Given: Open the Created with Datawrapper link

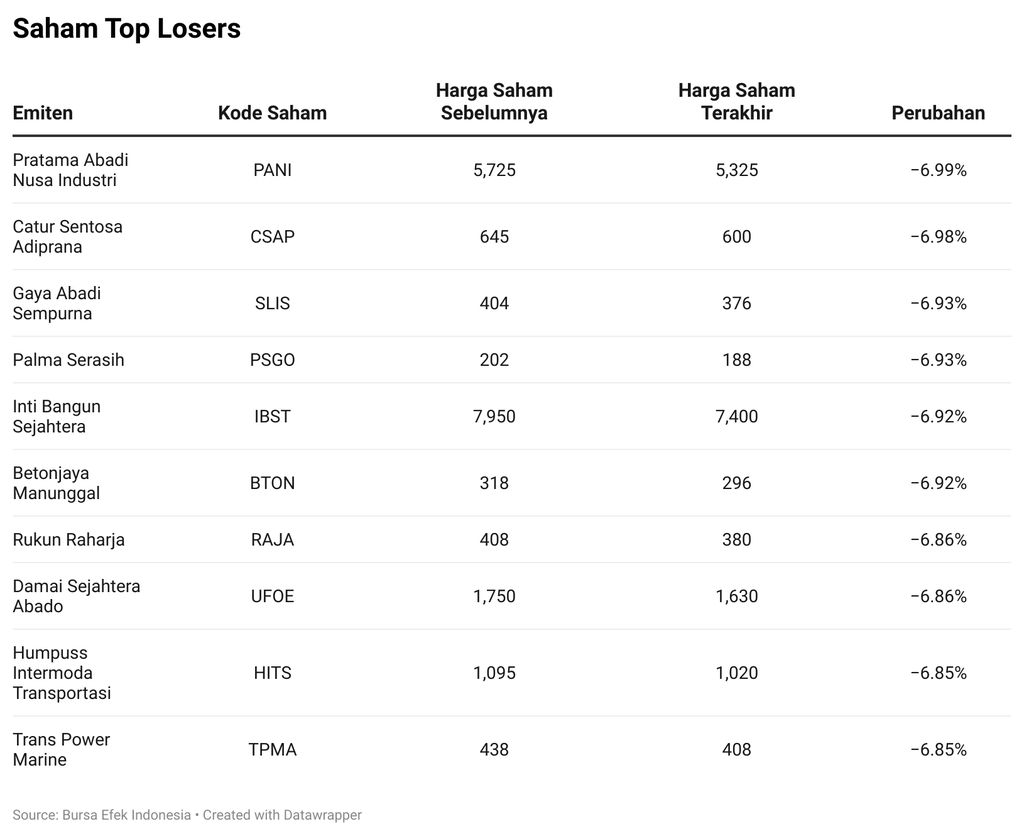Looking at the screenshot, I should [282, 815].
